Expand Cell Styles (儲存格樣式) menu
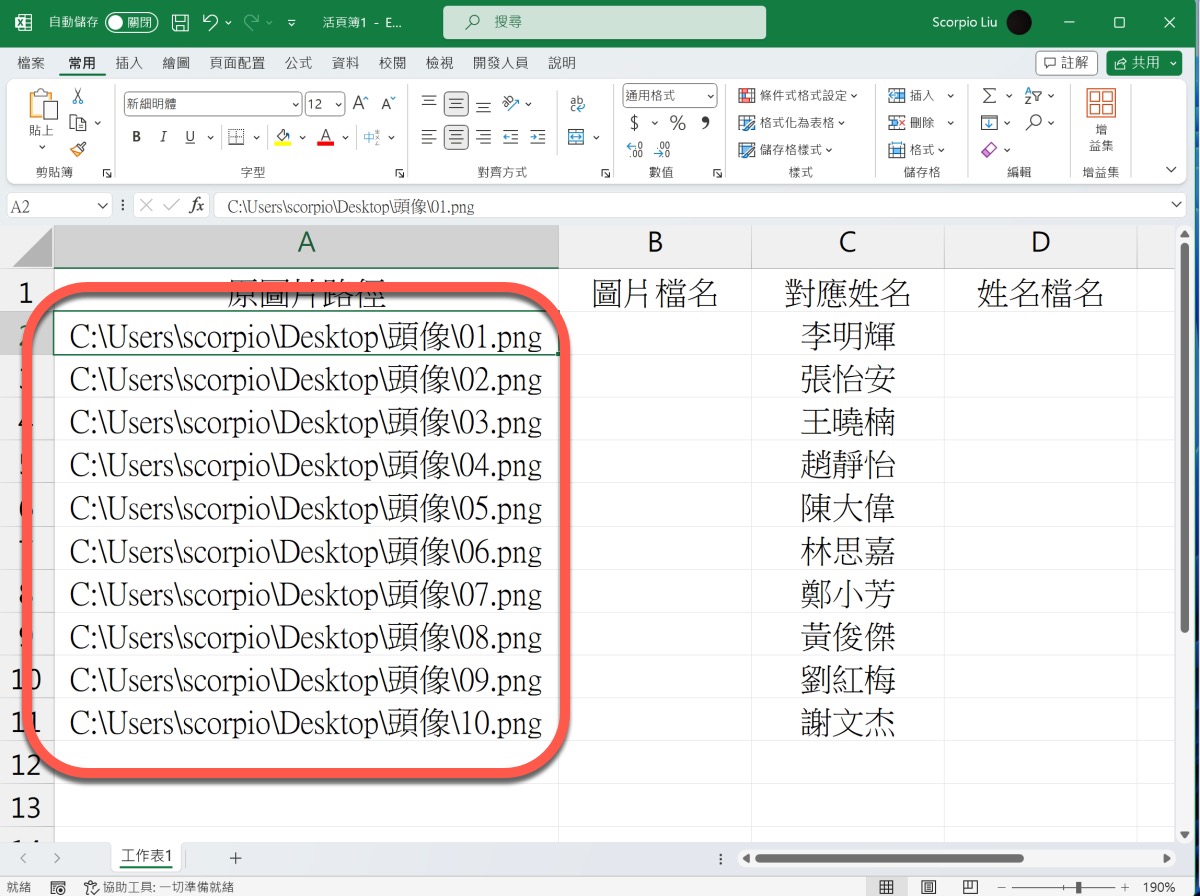 pos(786,150)
